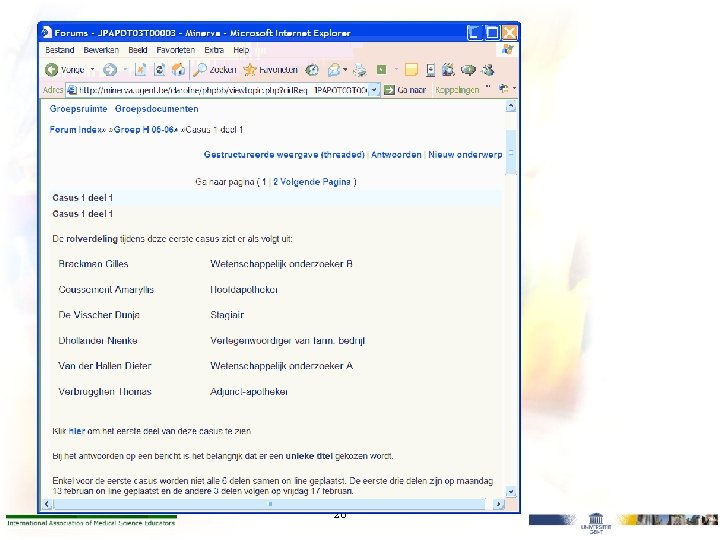Click the Ga naar button

[x=405, y=90]
